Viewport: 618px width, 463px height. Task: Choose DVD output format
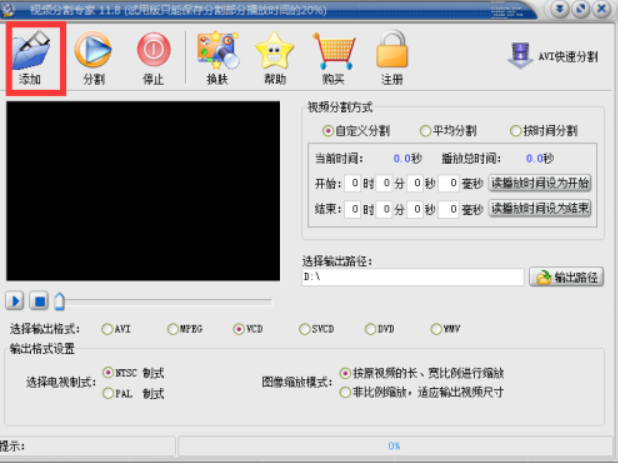pyautogui.click(x=380, y=329)
